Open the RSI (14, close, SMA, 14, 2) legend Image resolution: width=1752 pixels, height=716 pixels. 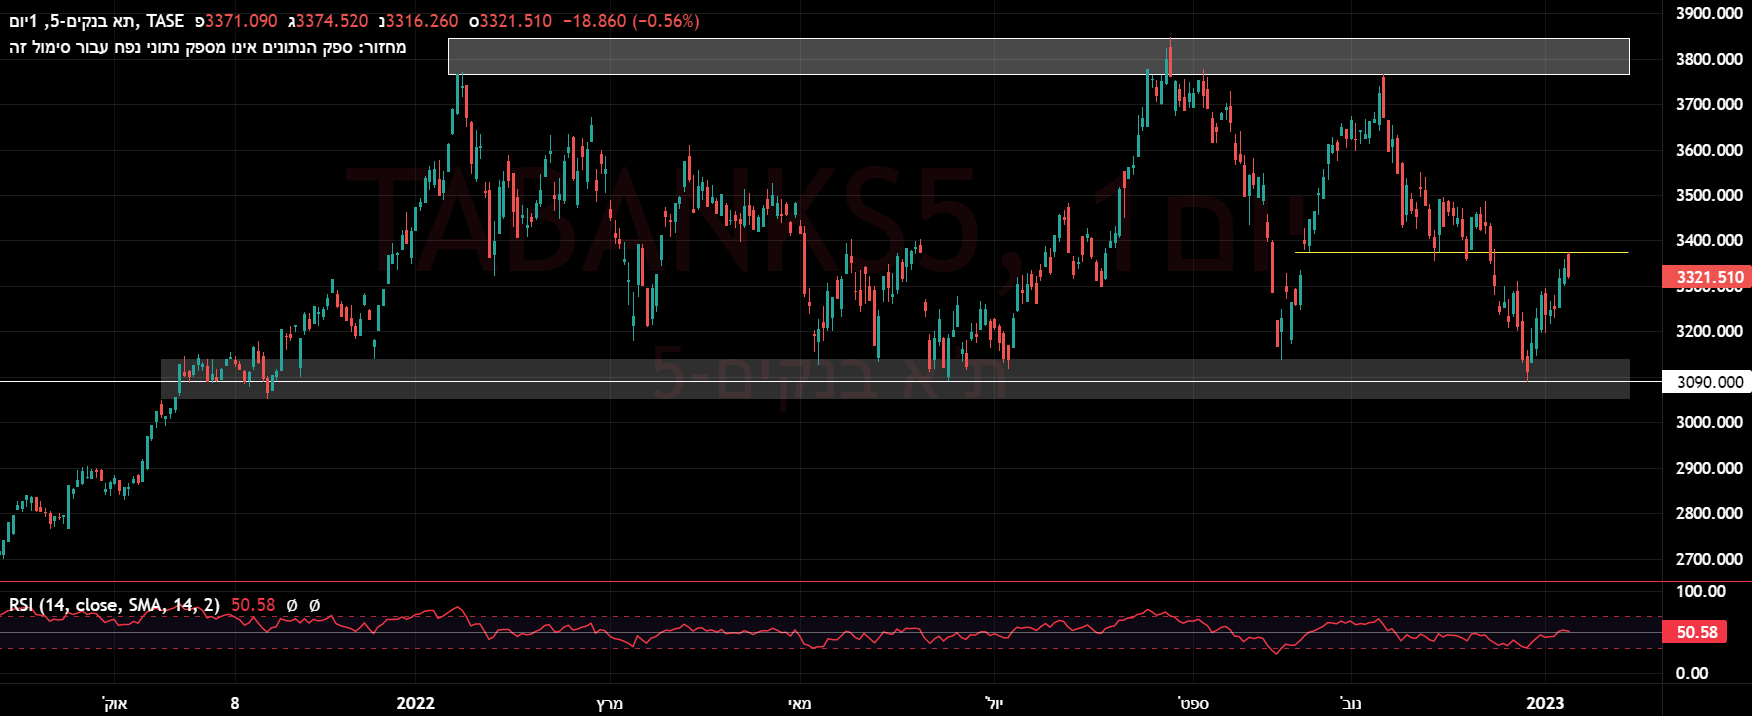[x=115, y=605]
